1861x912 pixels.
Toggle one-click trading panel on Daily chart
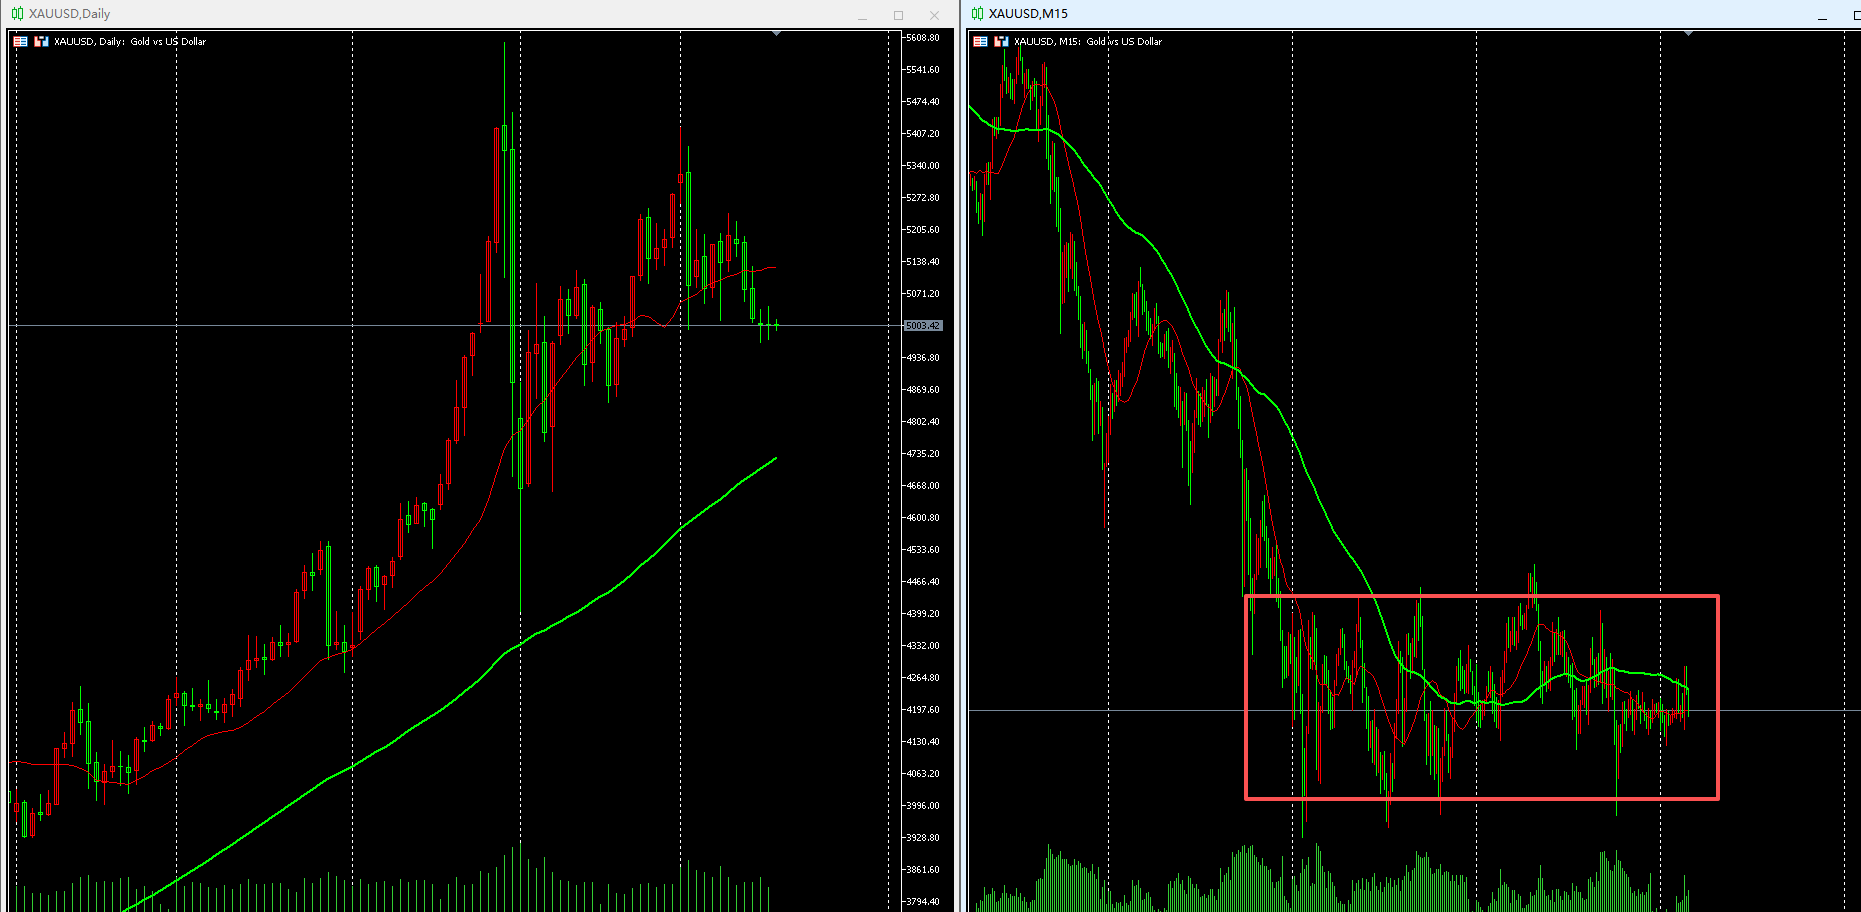click(x=41, y=42)
